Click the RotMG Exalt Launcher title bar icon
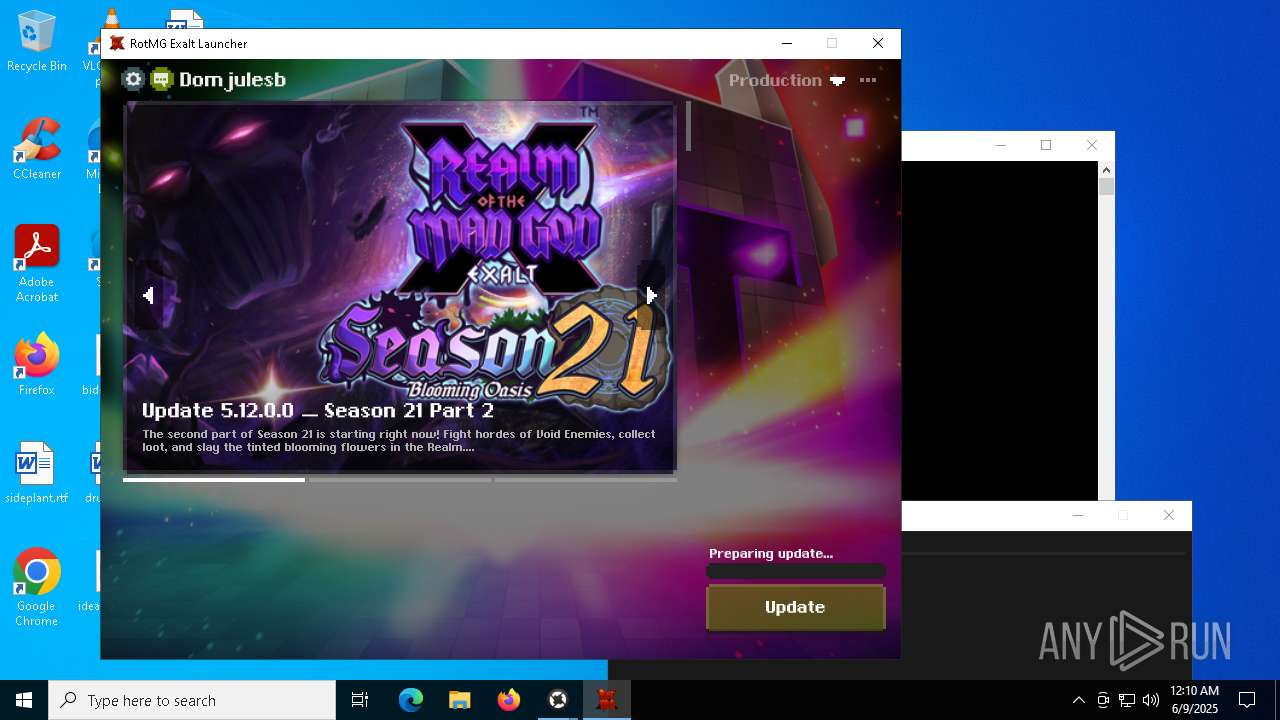 (x=117, y=43)
